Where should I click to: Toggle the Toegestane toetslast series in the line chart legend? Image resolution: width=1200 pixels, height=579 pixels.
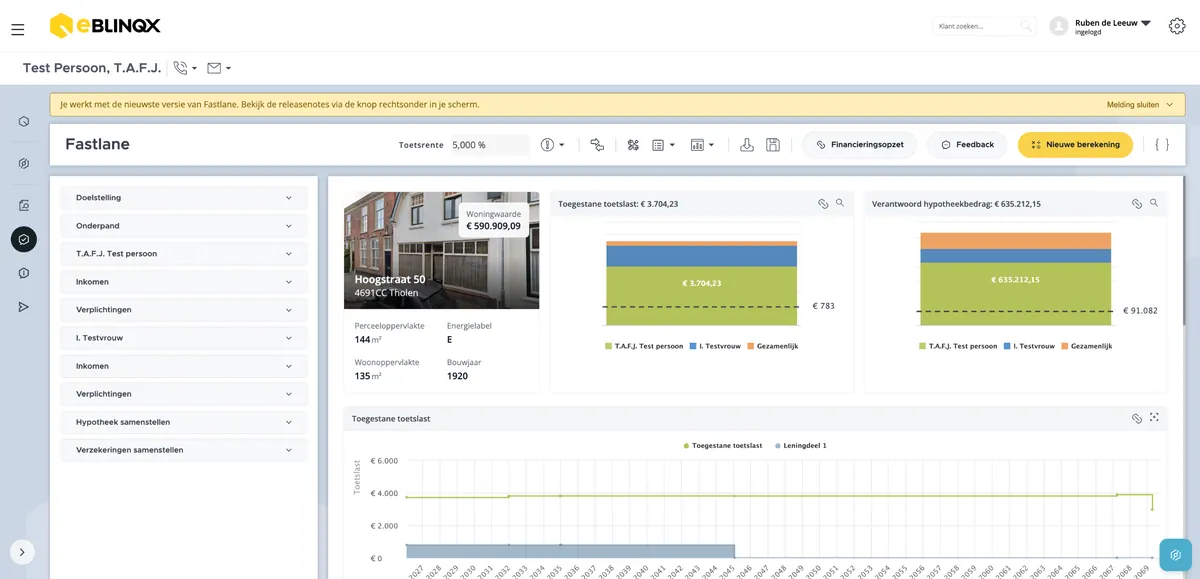(723, 445)
